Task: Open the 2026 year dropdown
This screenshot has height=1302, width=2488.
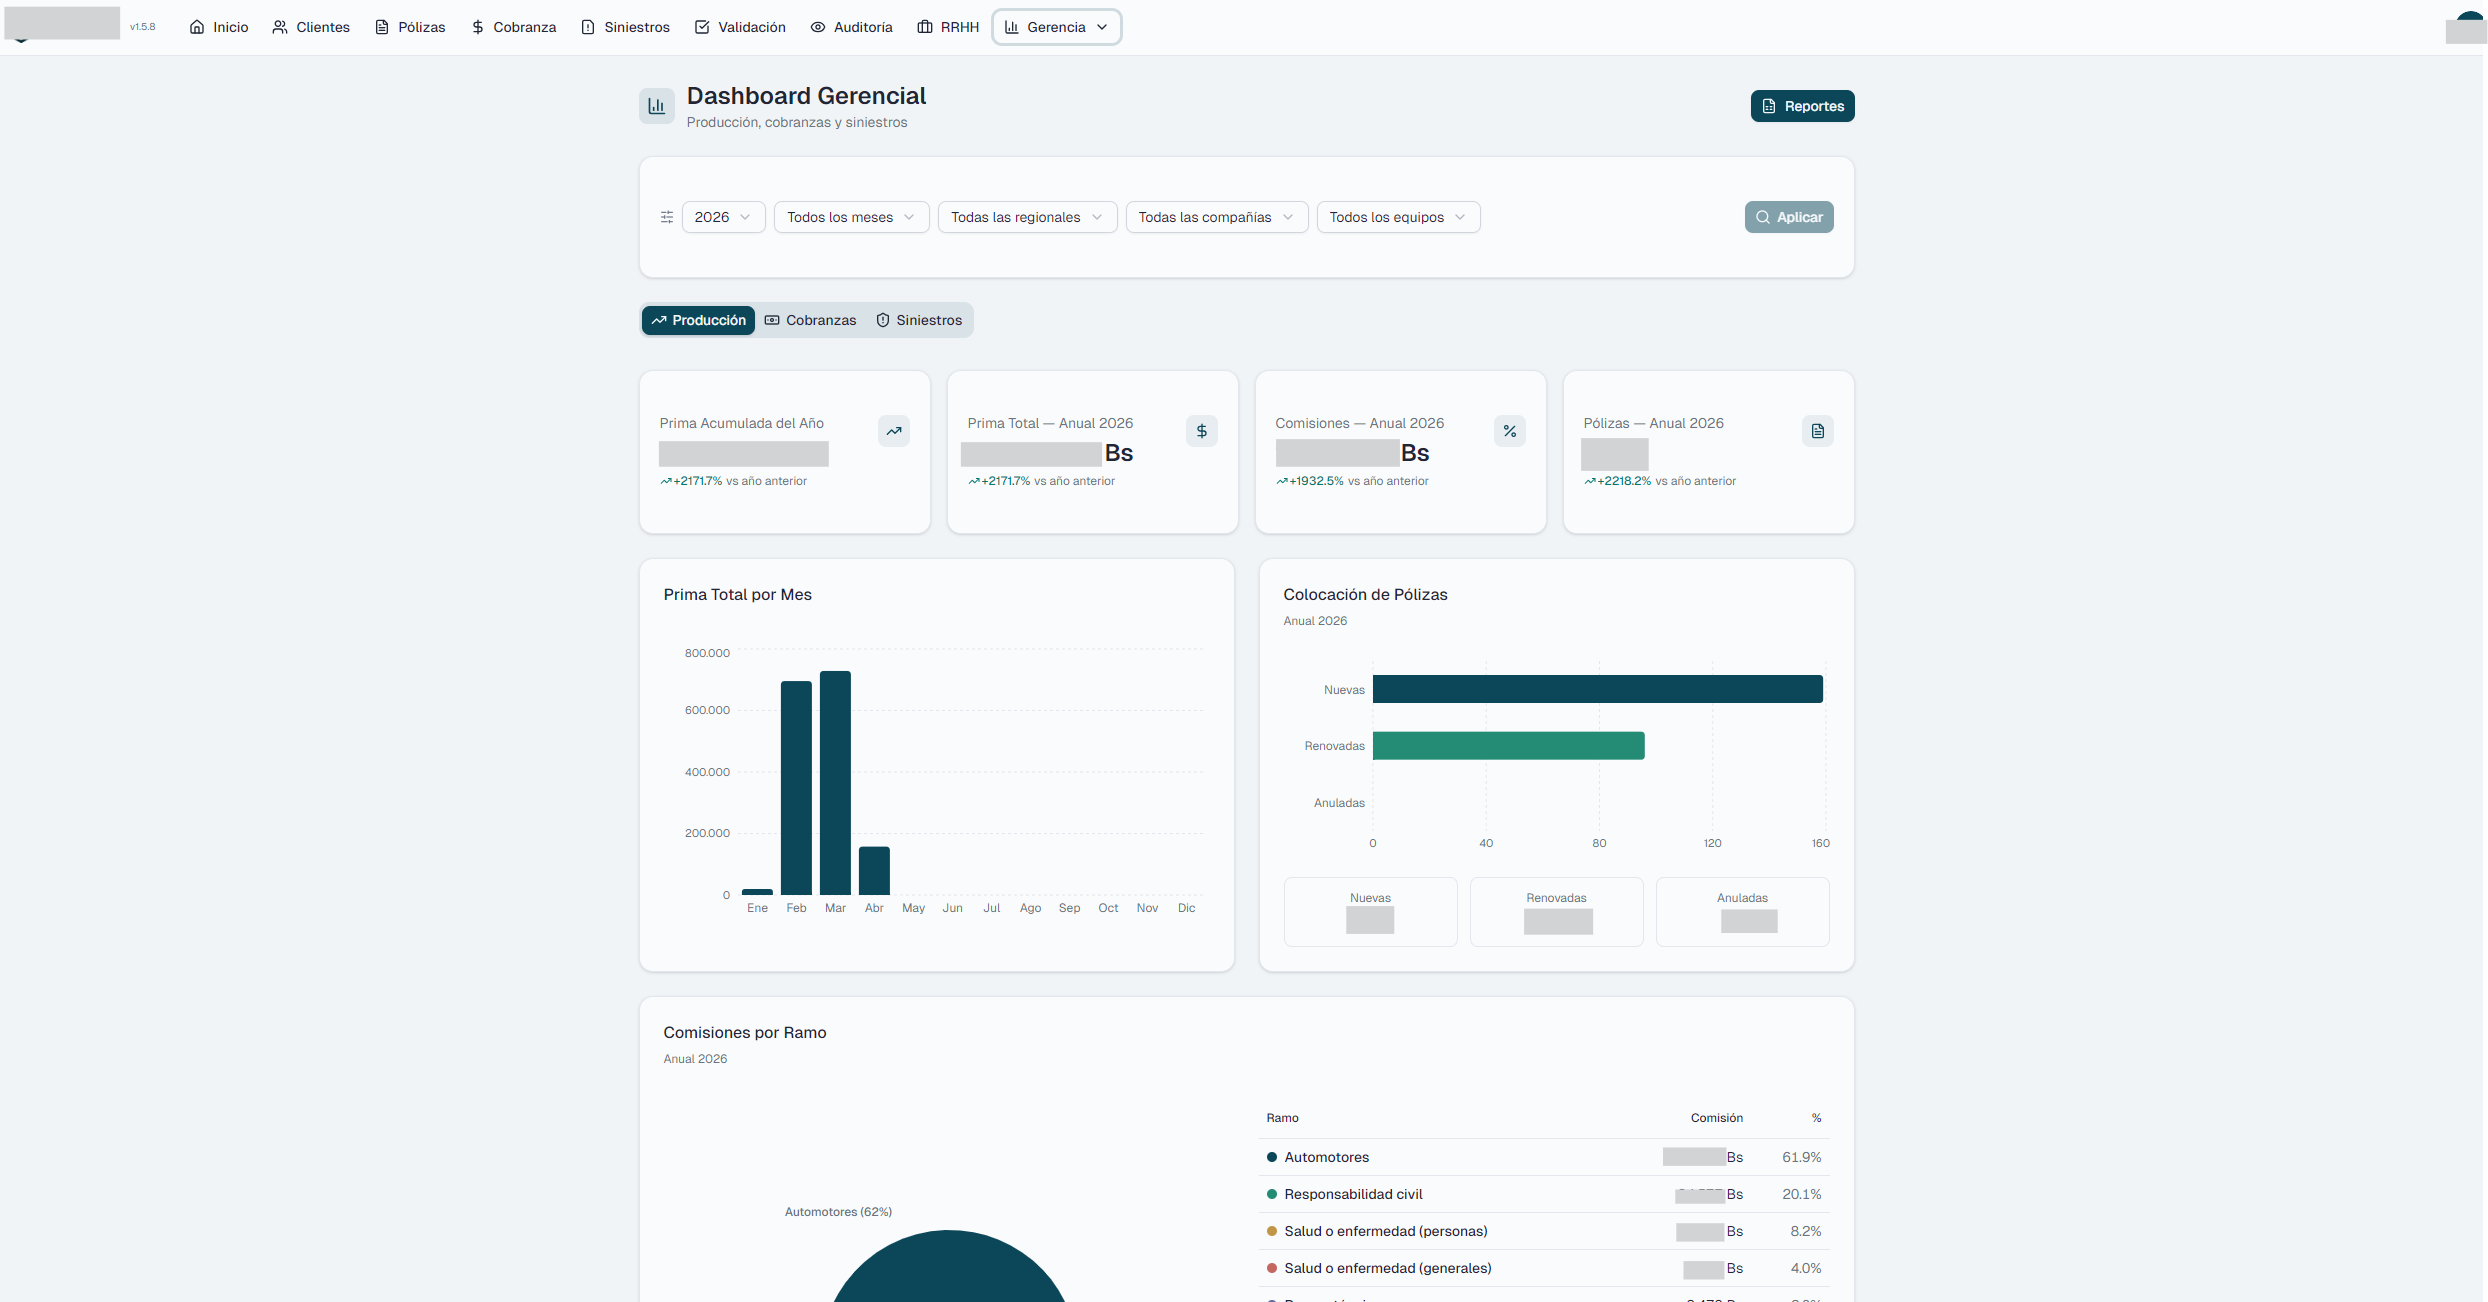Action: pos(723,217)
